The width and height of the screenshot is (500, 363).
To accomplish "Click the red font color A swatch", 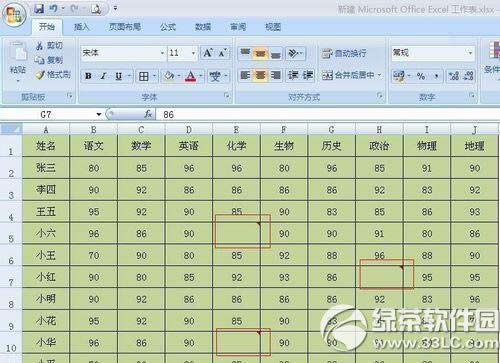I will (190, 76).
